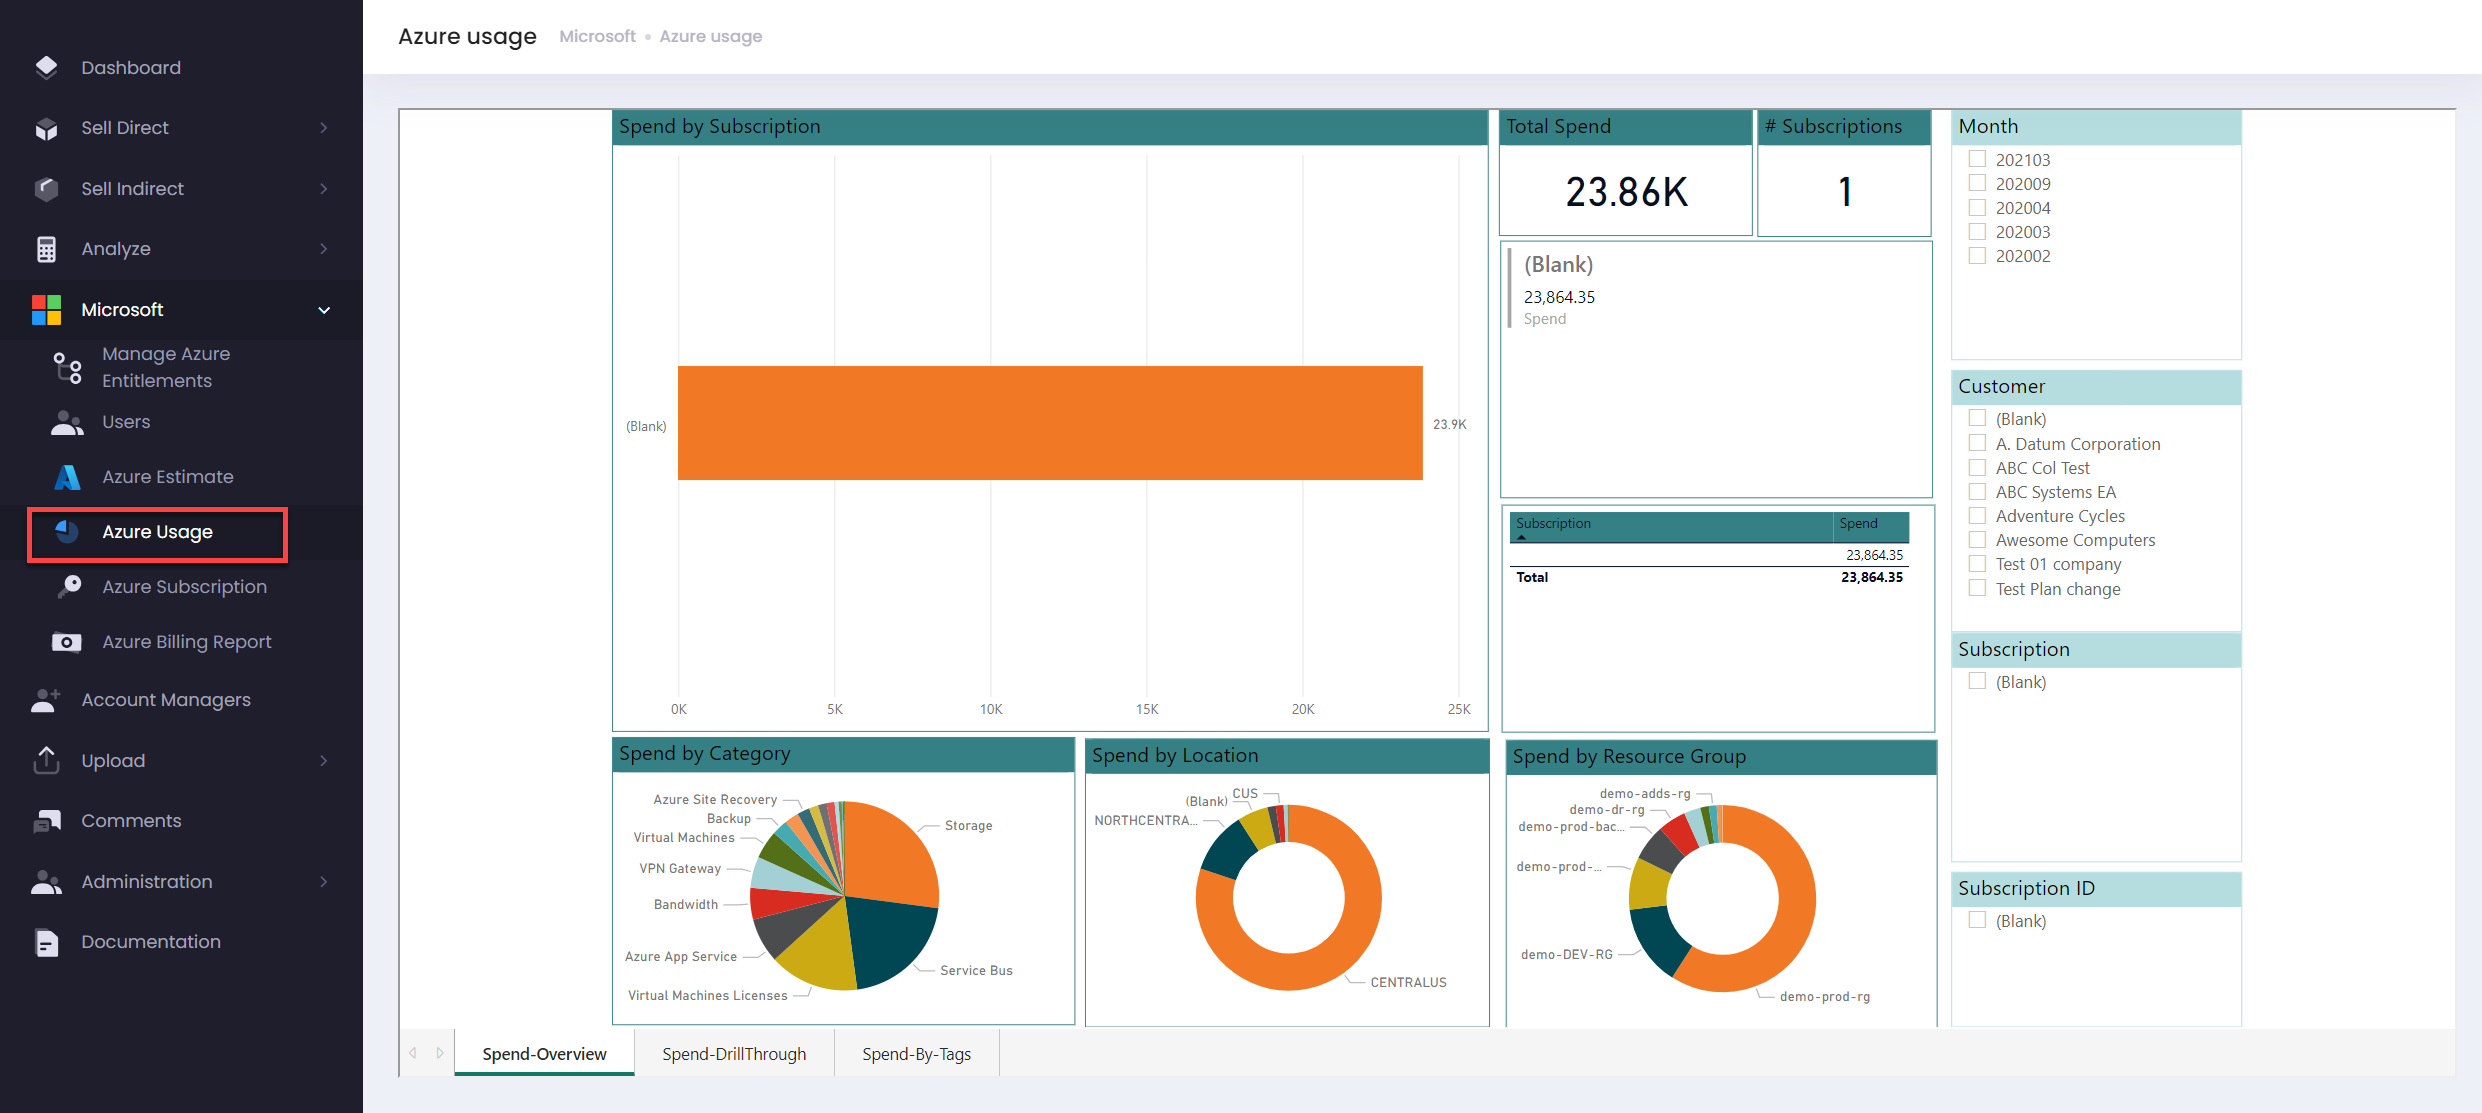
Task: Expand the Sell Indirect submenu chevron
Action: tap(324, 189)
